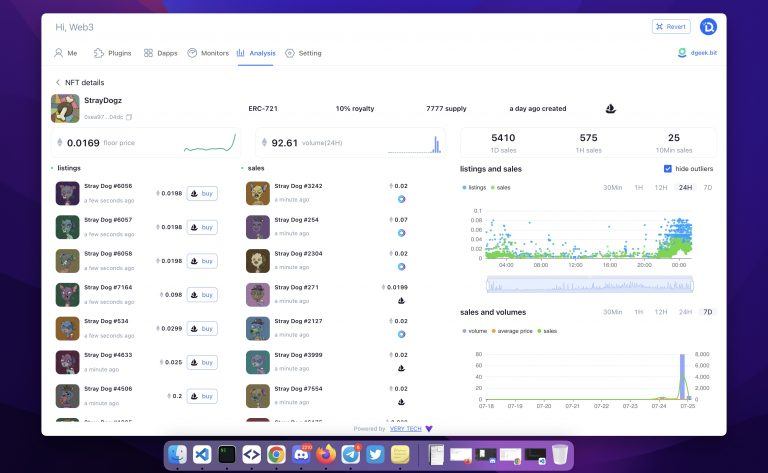Open Visual Studio Code from the dock
This screenshot has width=768, height=473.
(202, 455)
